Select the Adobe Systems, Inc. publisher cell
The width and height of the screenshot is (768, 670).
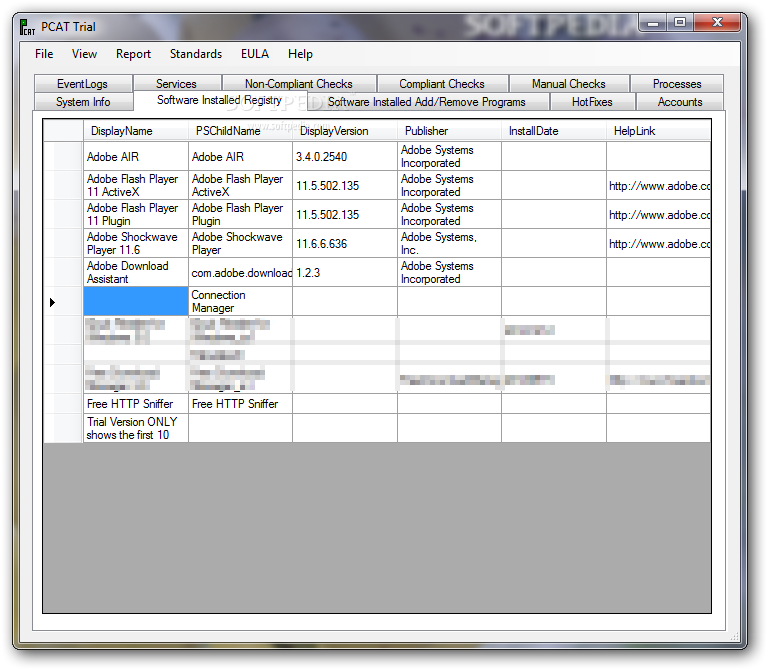[449, 243]
